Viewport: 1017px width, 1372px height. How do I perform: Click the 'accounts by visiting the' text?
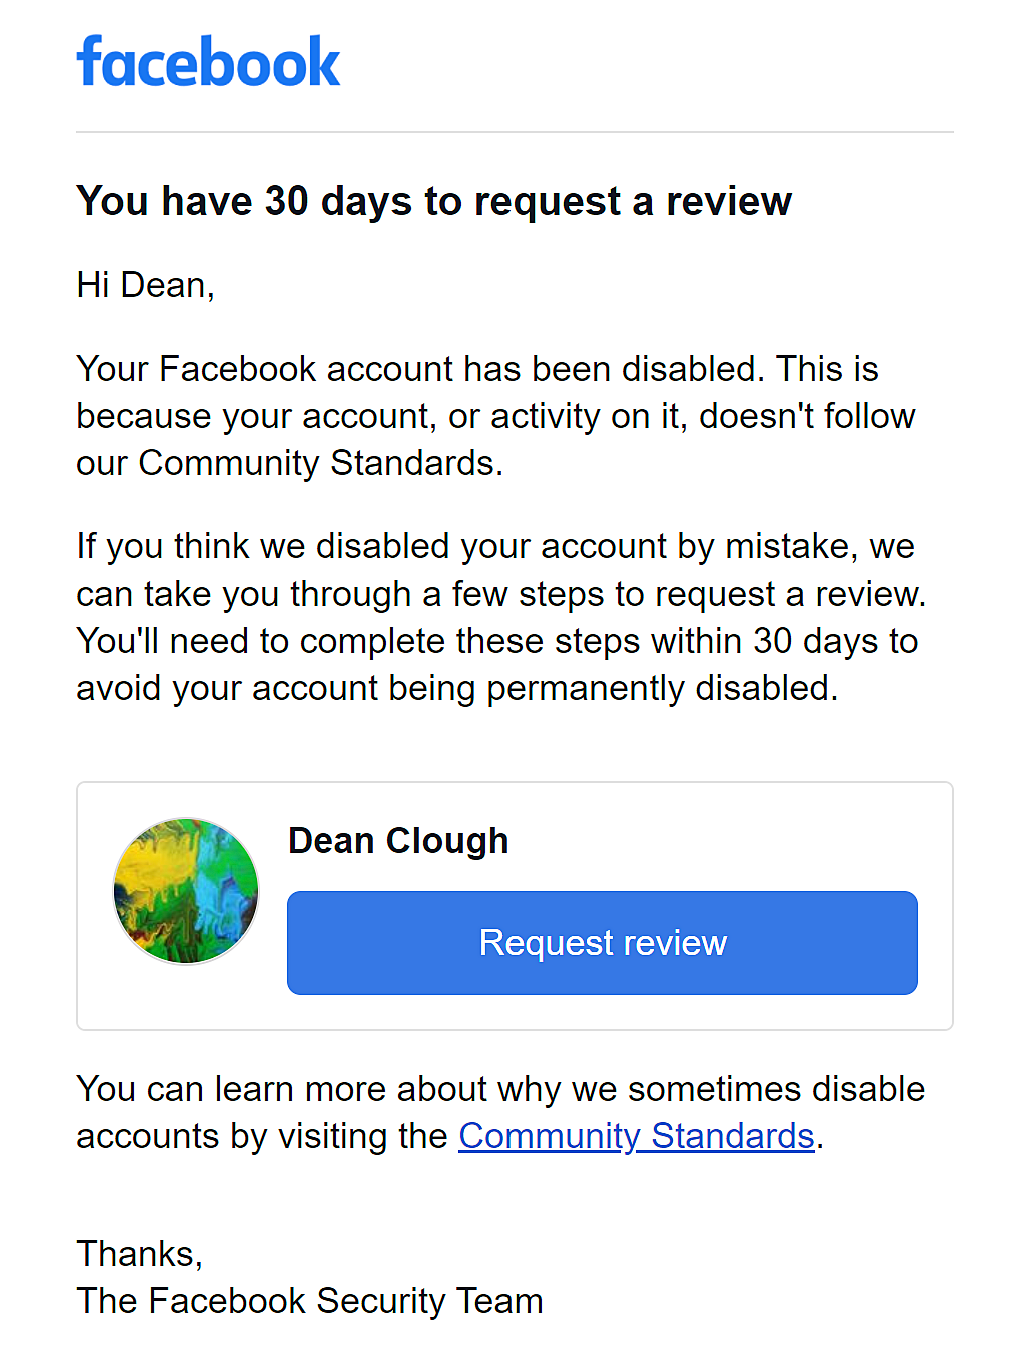[x=262, y=1136]
